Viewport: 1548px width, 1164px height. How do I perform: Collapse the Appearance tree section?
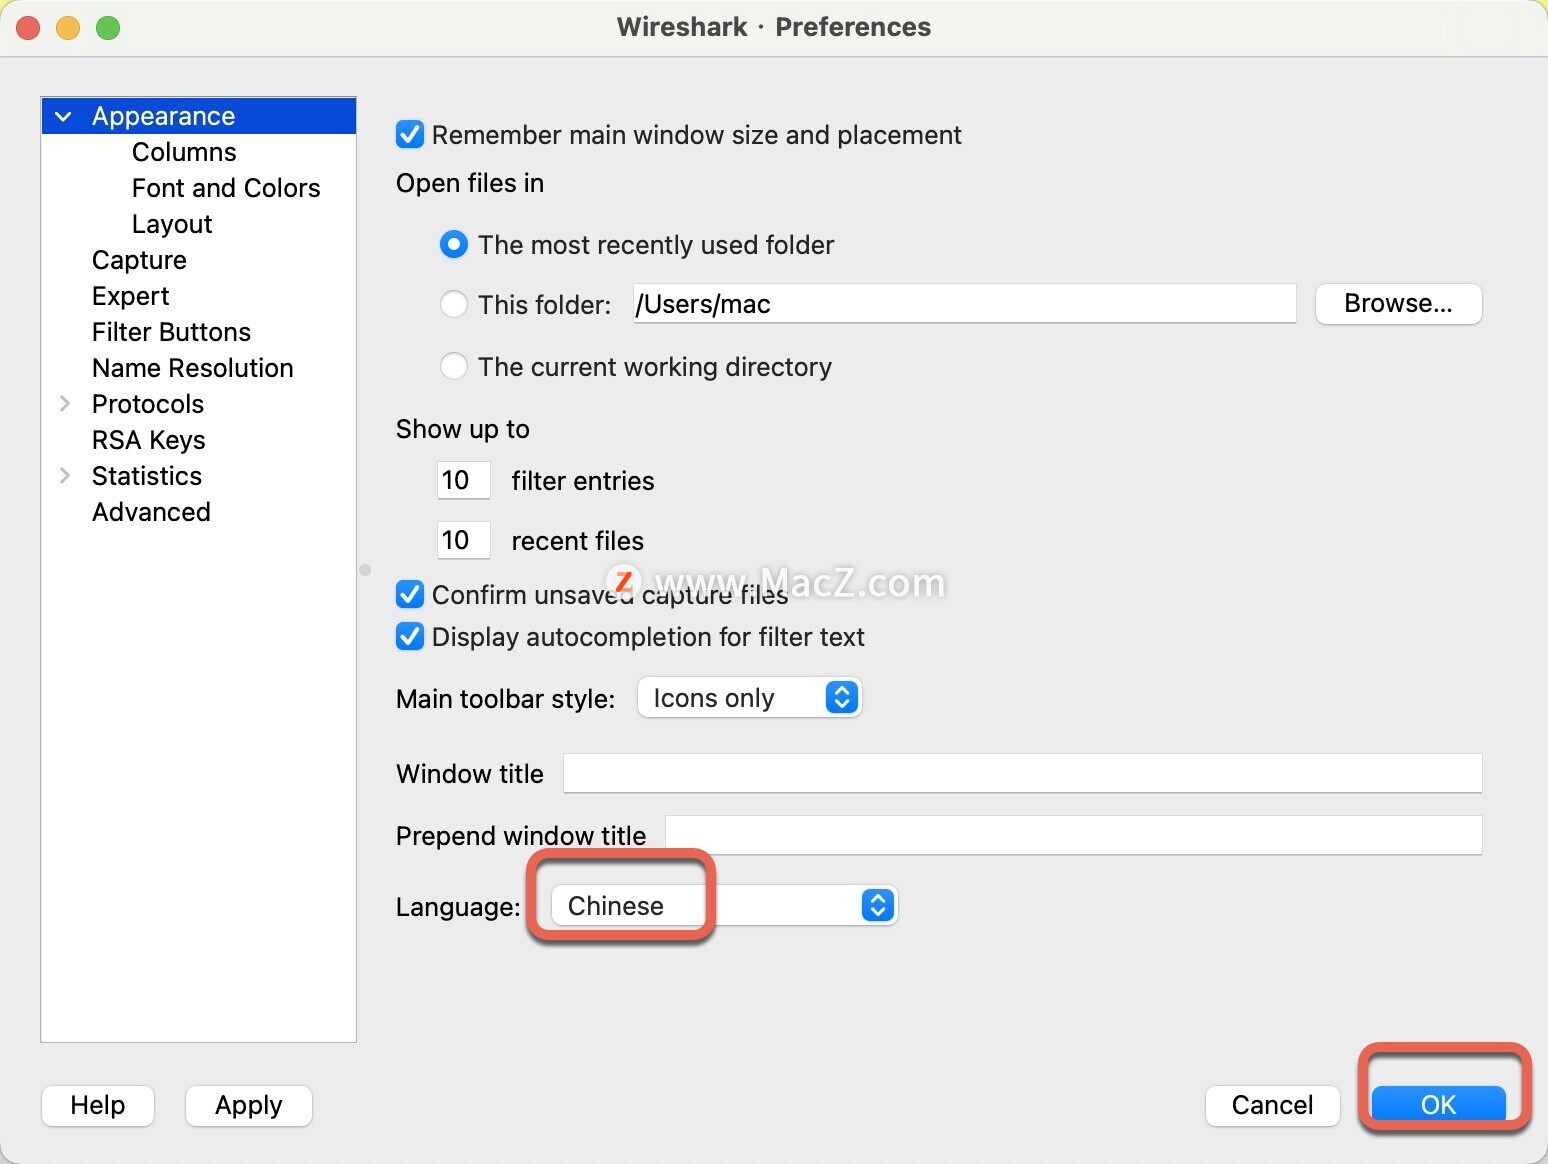(x=63, y=116)
